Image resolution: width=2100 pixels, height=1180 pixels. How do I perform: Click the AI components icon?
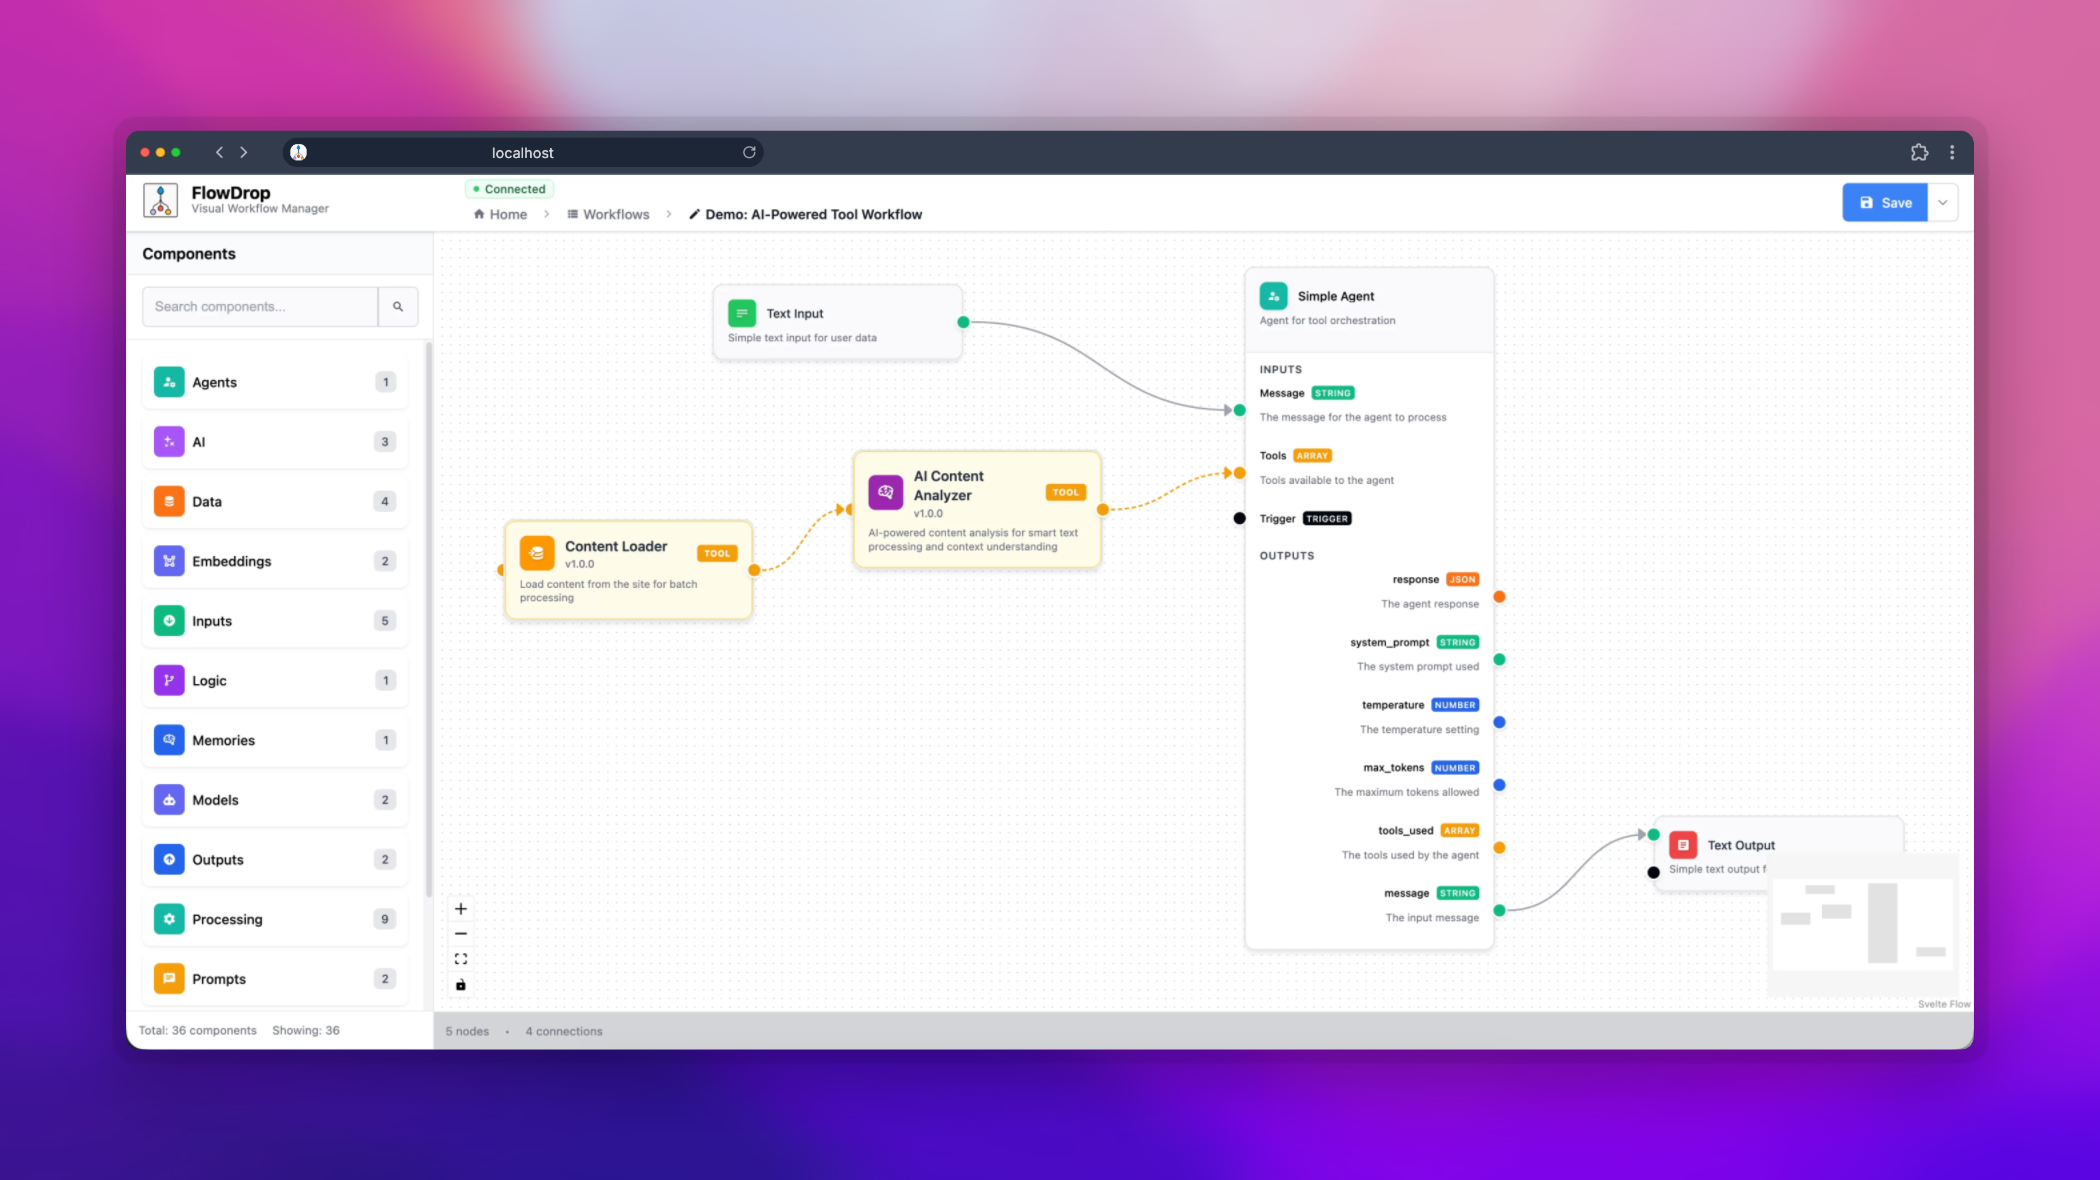click(x=168, y=441)
